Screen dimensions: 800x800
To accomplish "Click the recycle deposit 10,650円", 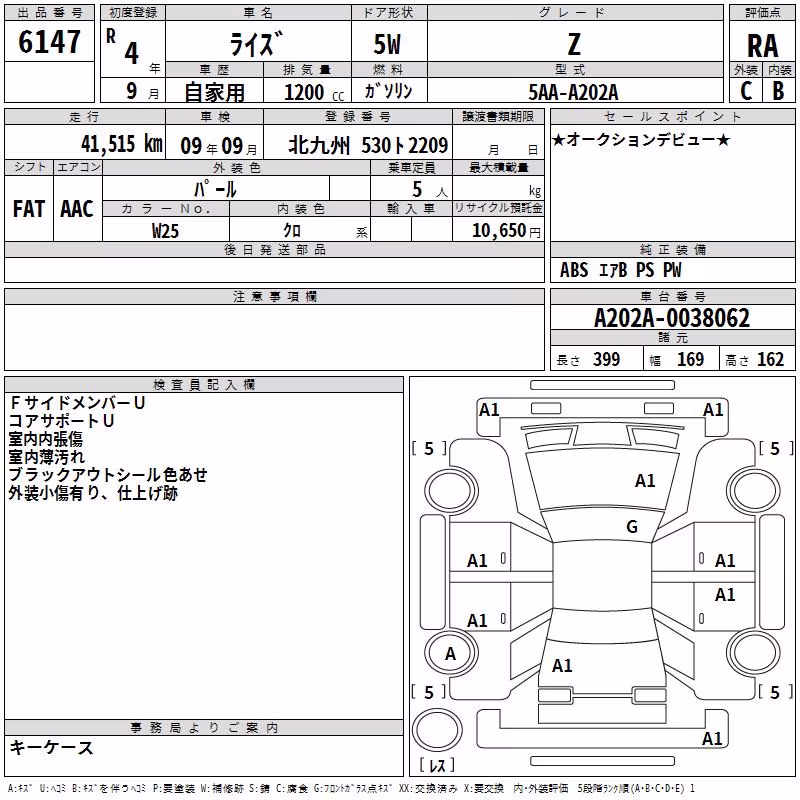I will [506, 231].
